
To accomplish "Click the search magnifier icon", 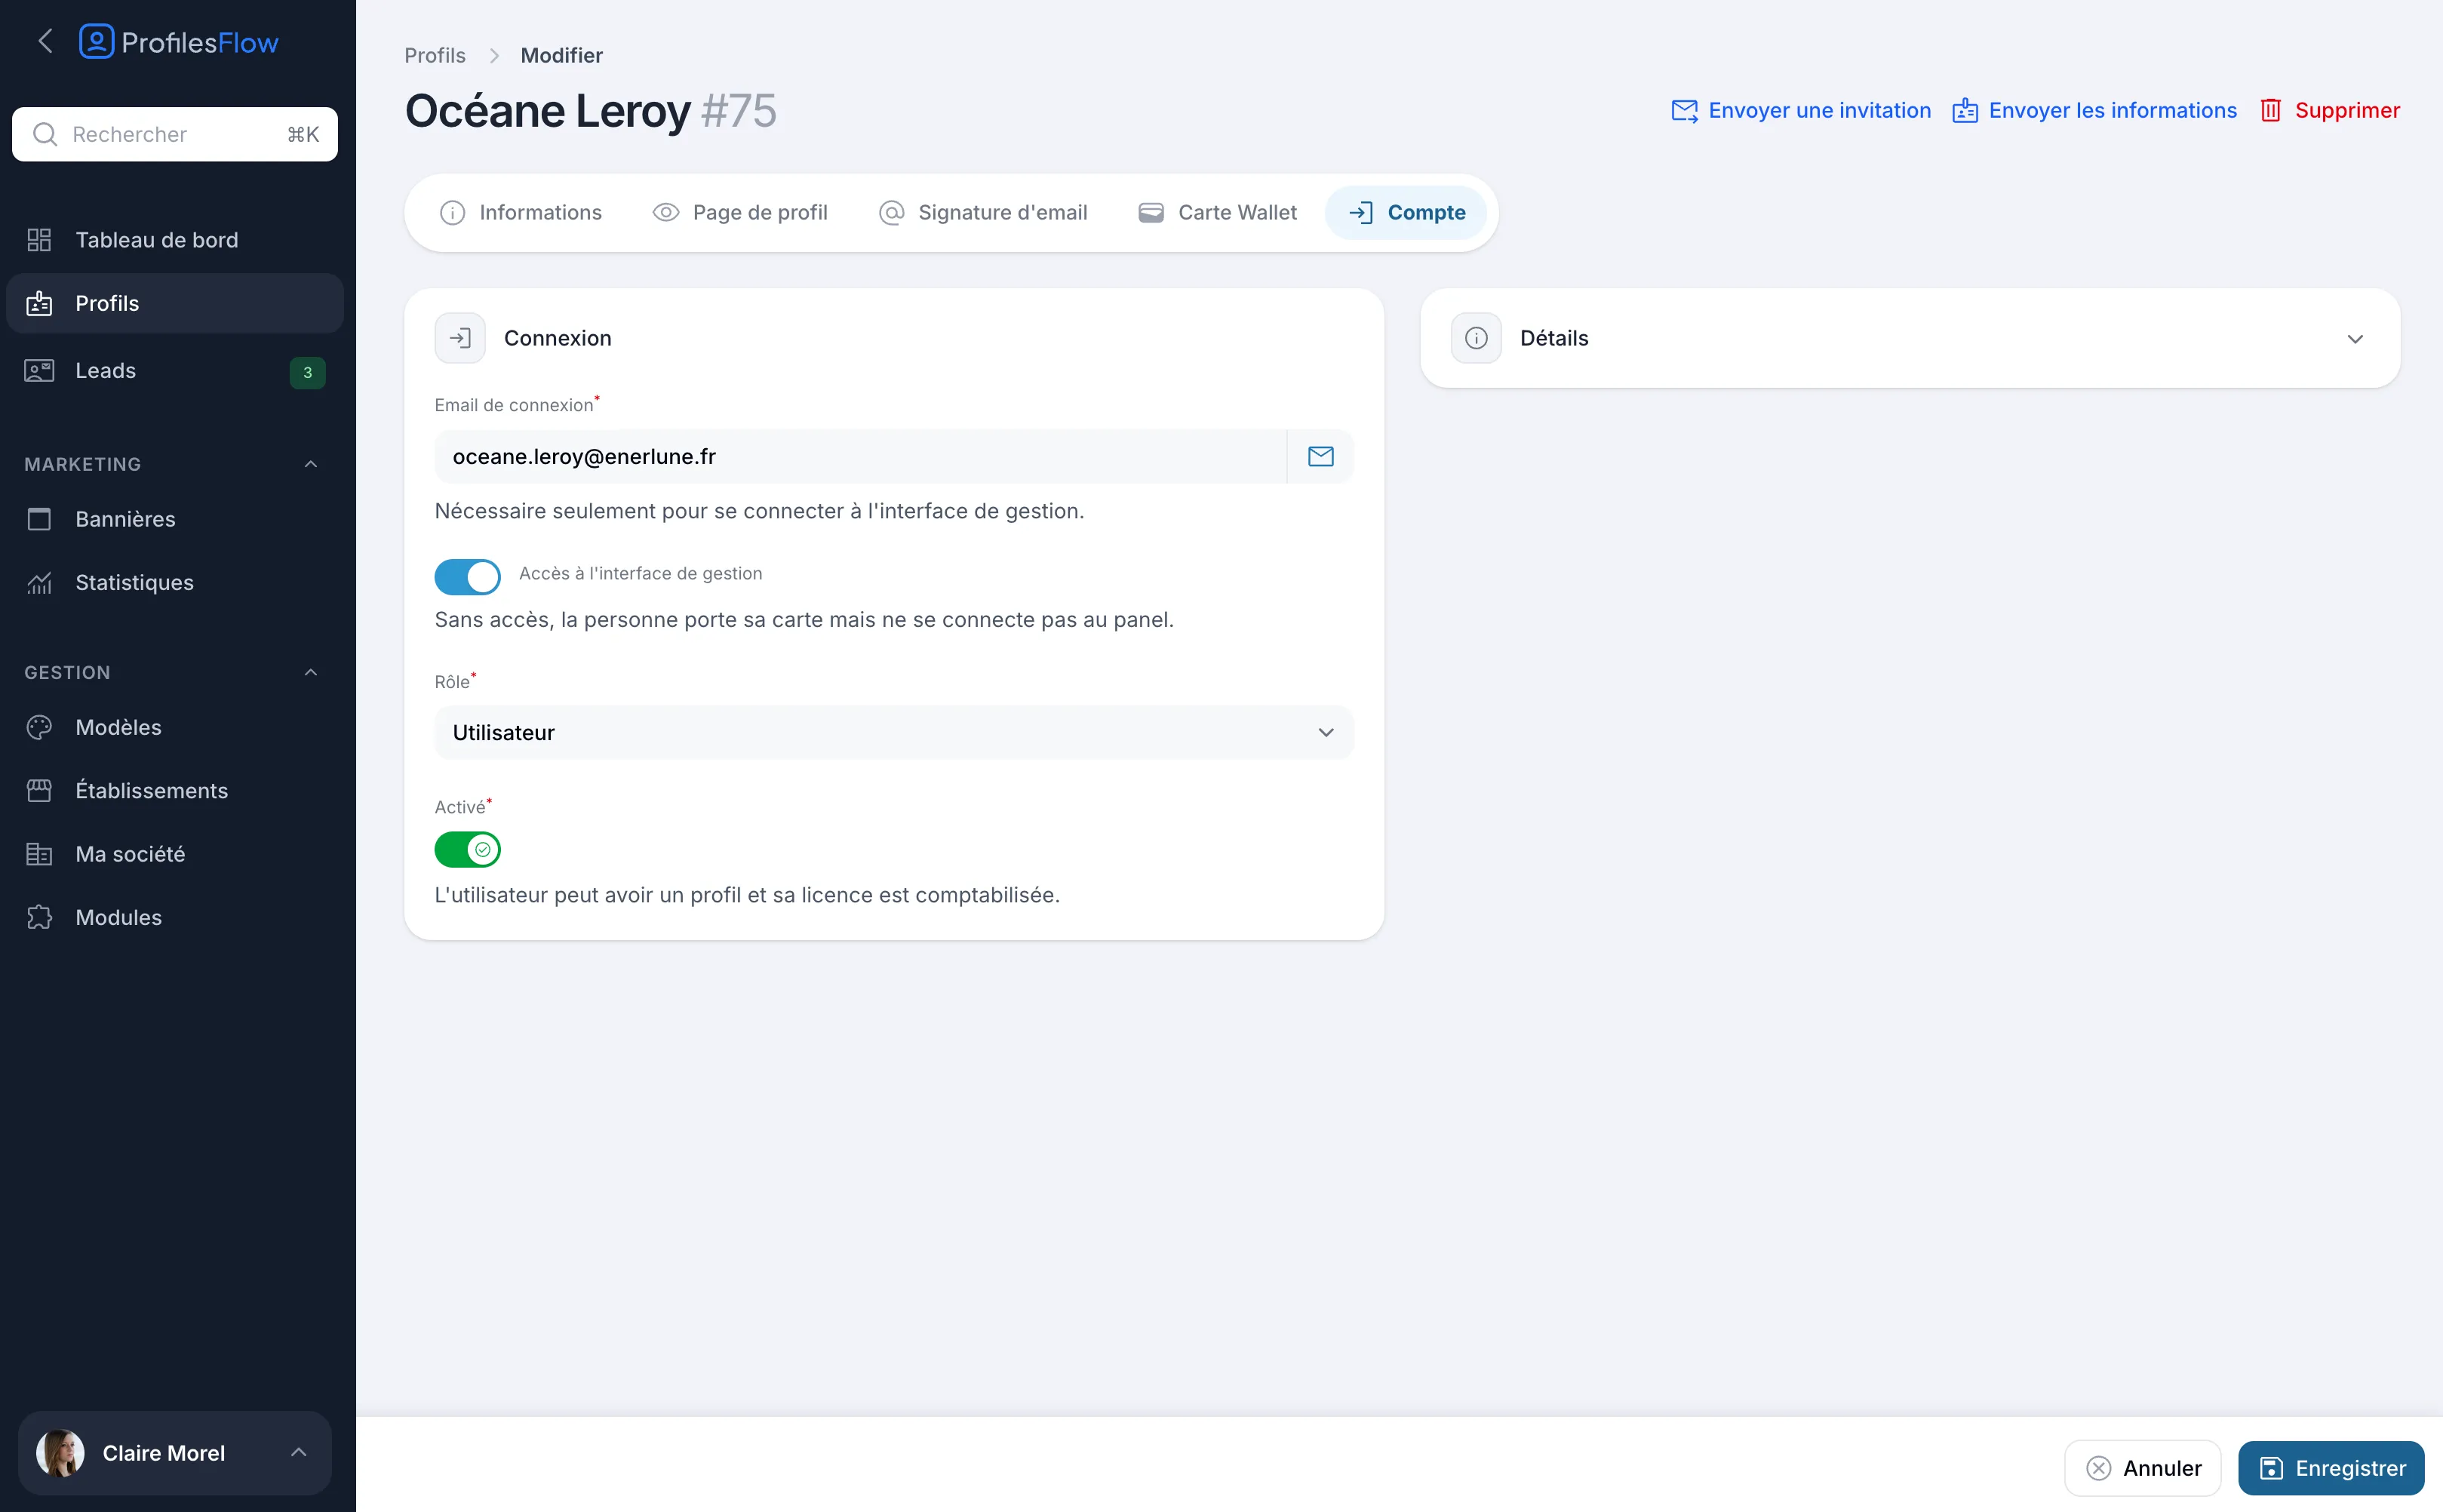I will pos(45,134).
